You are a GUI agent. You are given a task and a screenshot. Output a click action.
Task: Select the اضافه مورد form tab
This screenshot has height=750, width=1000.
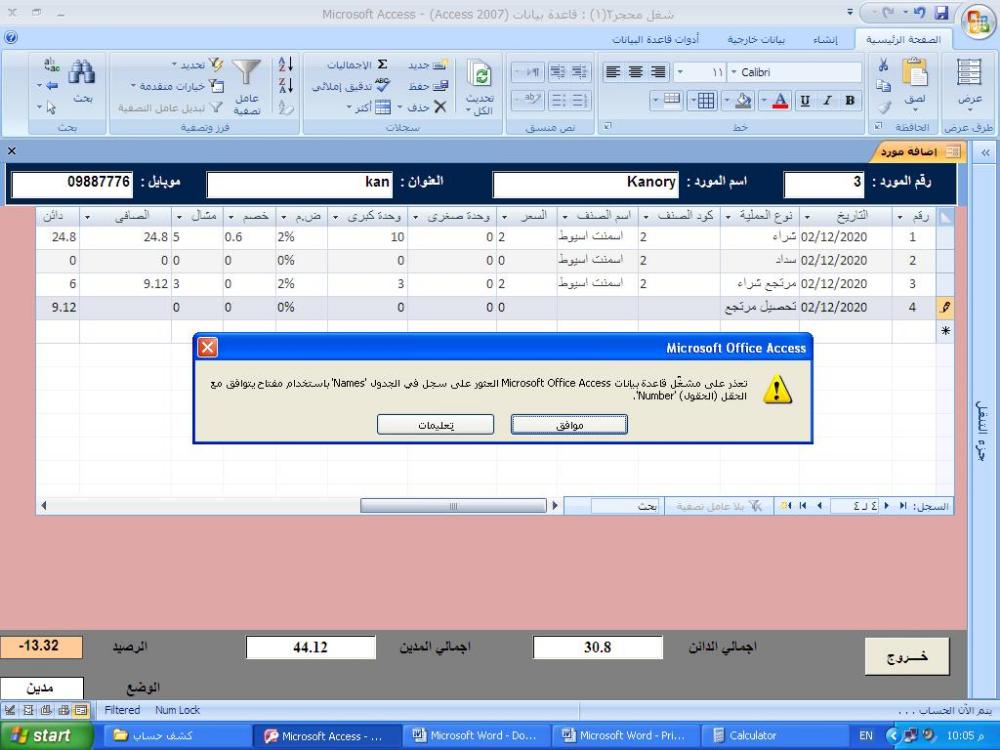[918, 152]
